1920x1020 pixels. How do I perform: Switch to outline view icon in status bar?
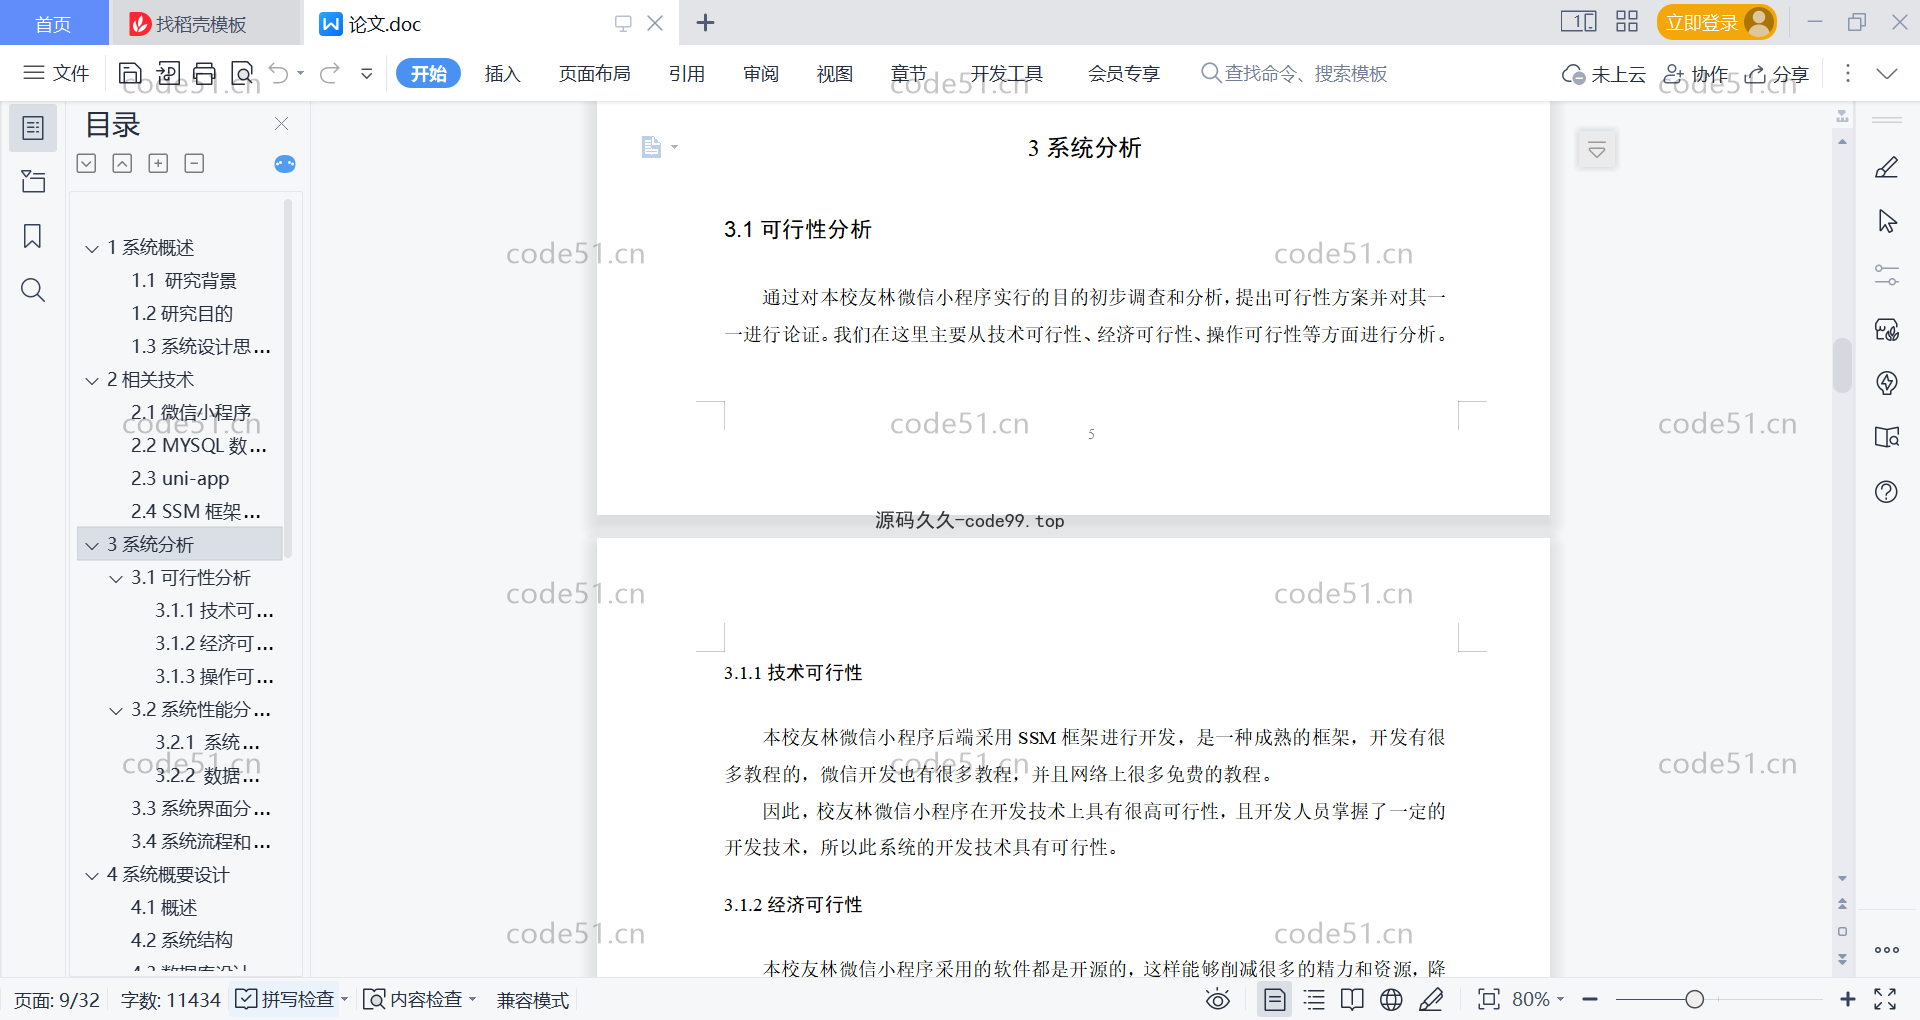(x=1314, y=999)
